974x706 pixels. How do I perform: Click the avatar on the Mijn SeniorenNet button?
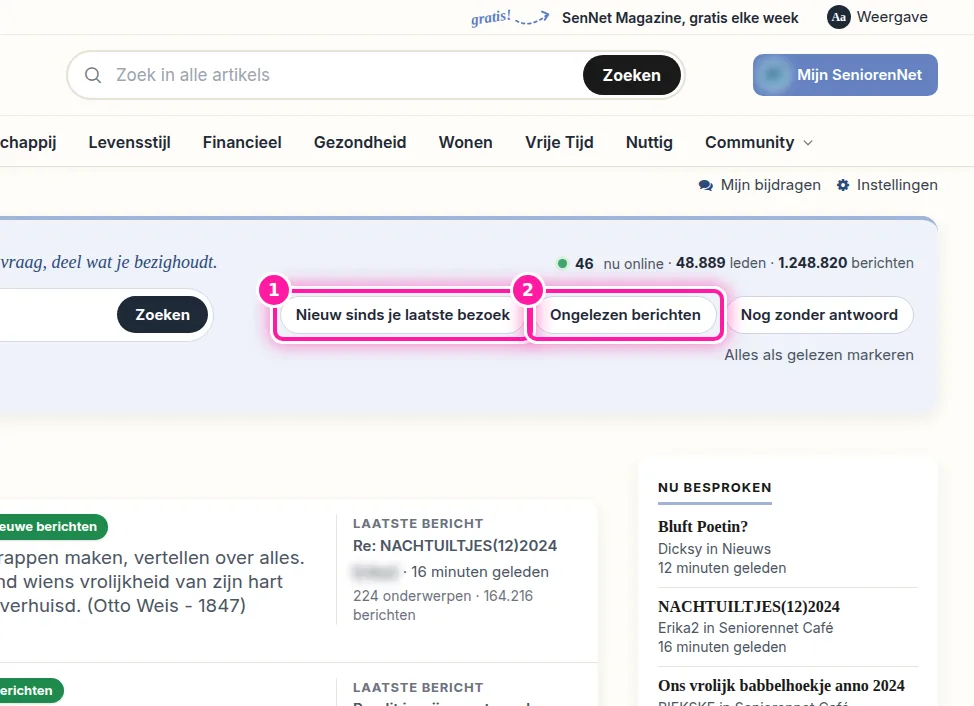[x=773, y=75]
